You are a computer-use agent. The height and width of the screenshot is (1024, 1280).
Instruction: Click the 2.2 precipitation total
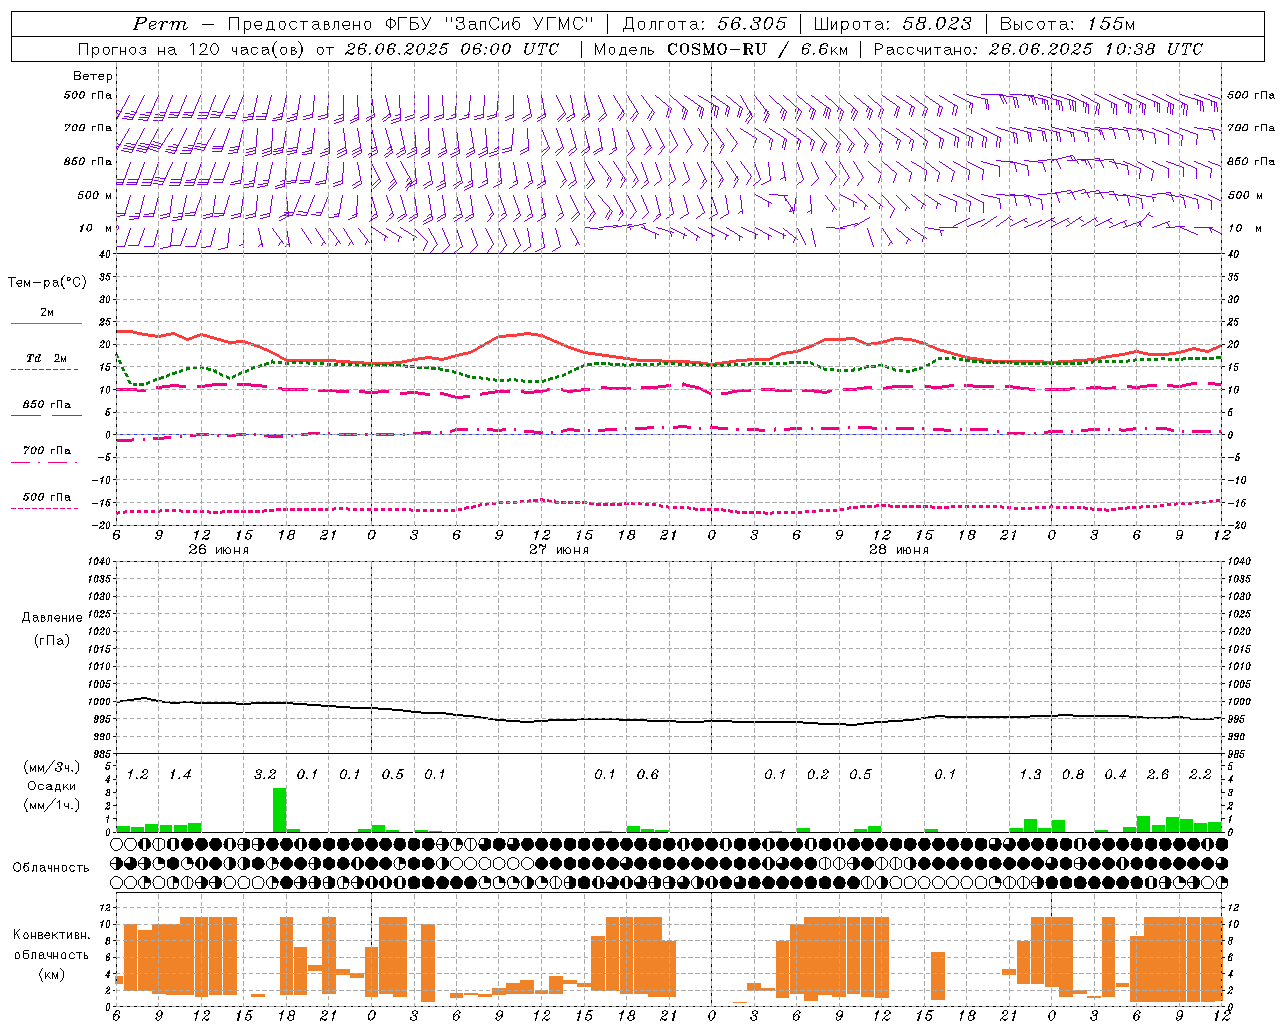[x=1200, y=774]
